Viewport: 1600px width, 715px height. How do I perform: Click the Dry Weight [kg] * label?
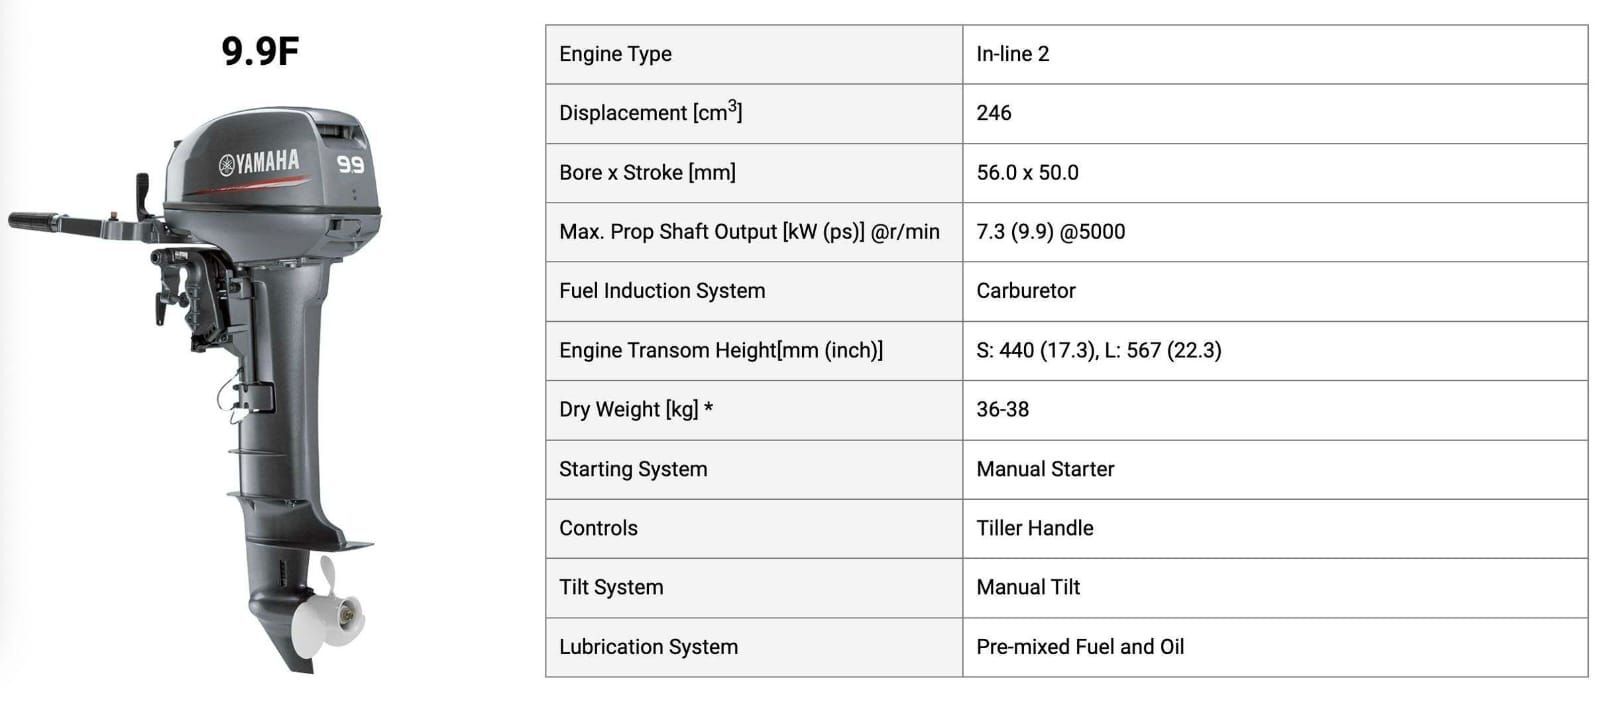click(x=636, y=409)
